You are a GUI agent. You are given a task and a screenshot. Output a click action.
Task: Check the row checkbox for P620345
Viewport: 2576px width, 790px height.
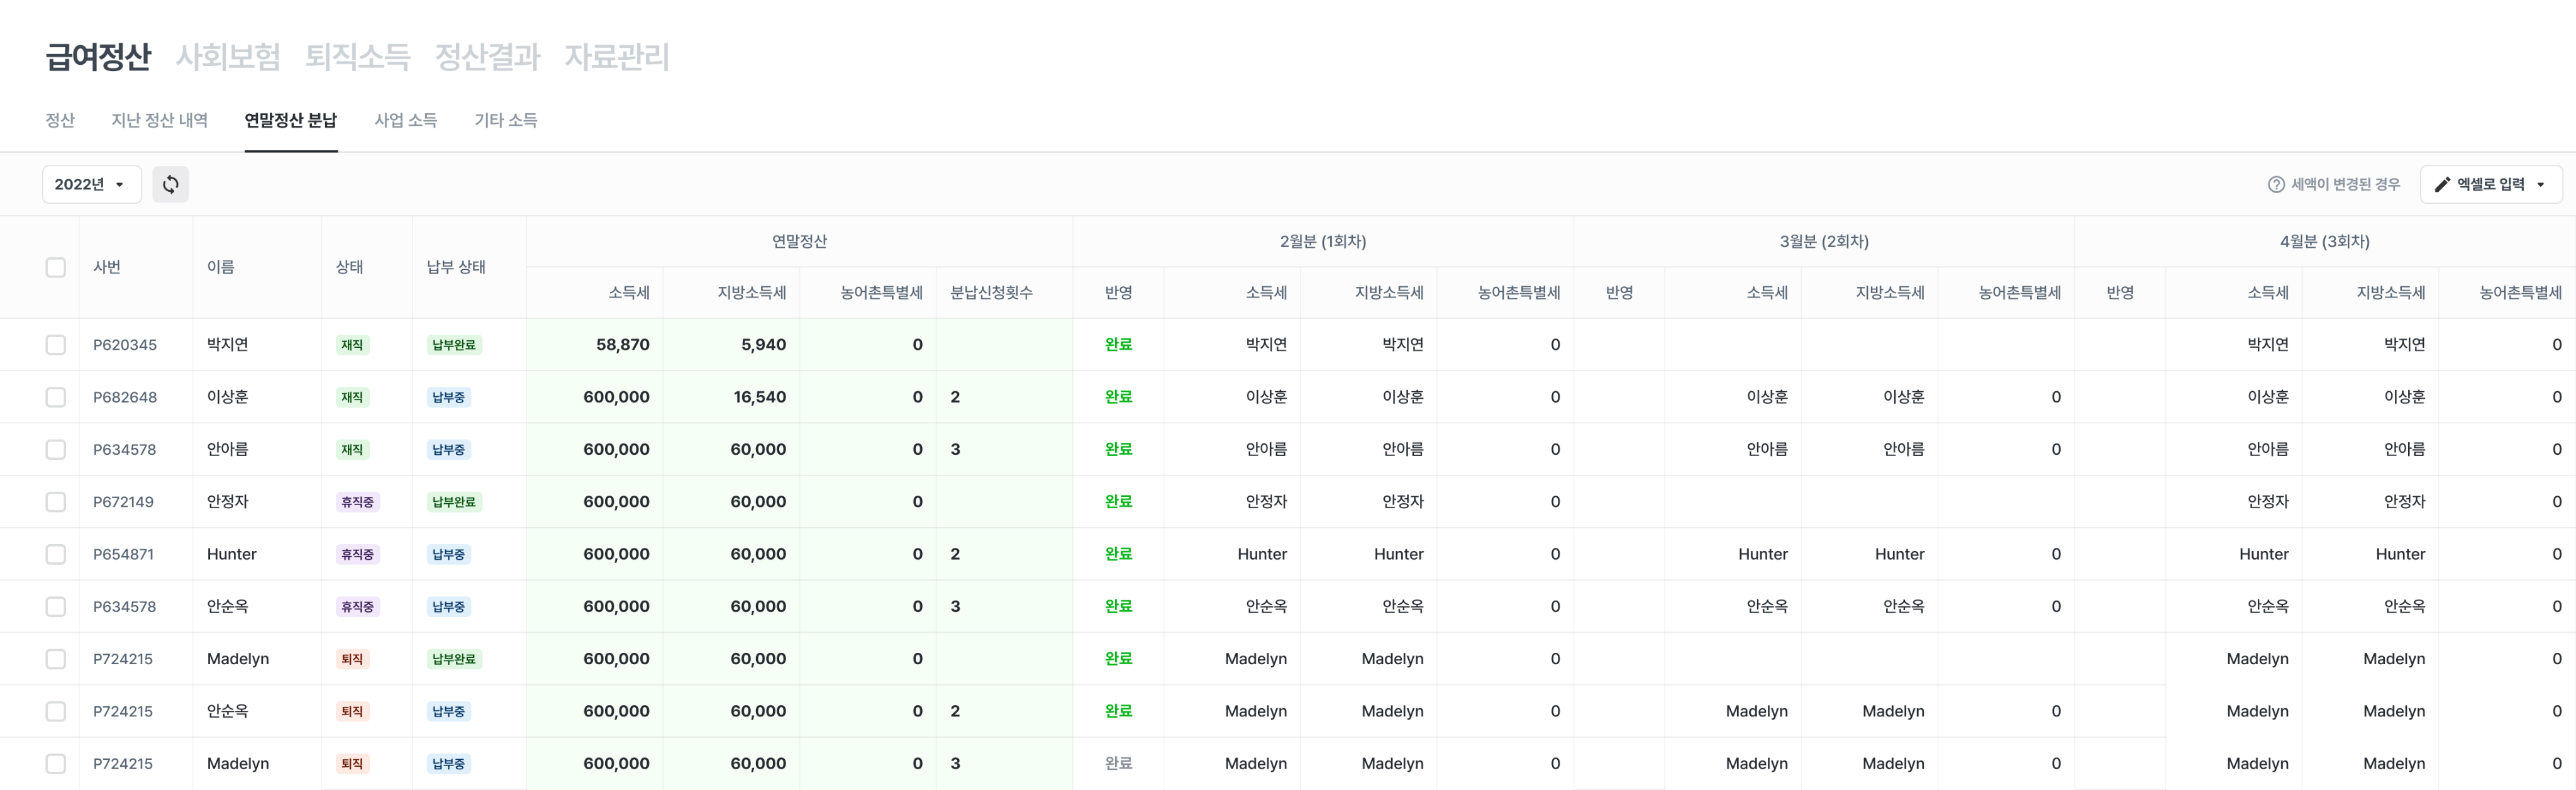point(56,345)
